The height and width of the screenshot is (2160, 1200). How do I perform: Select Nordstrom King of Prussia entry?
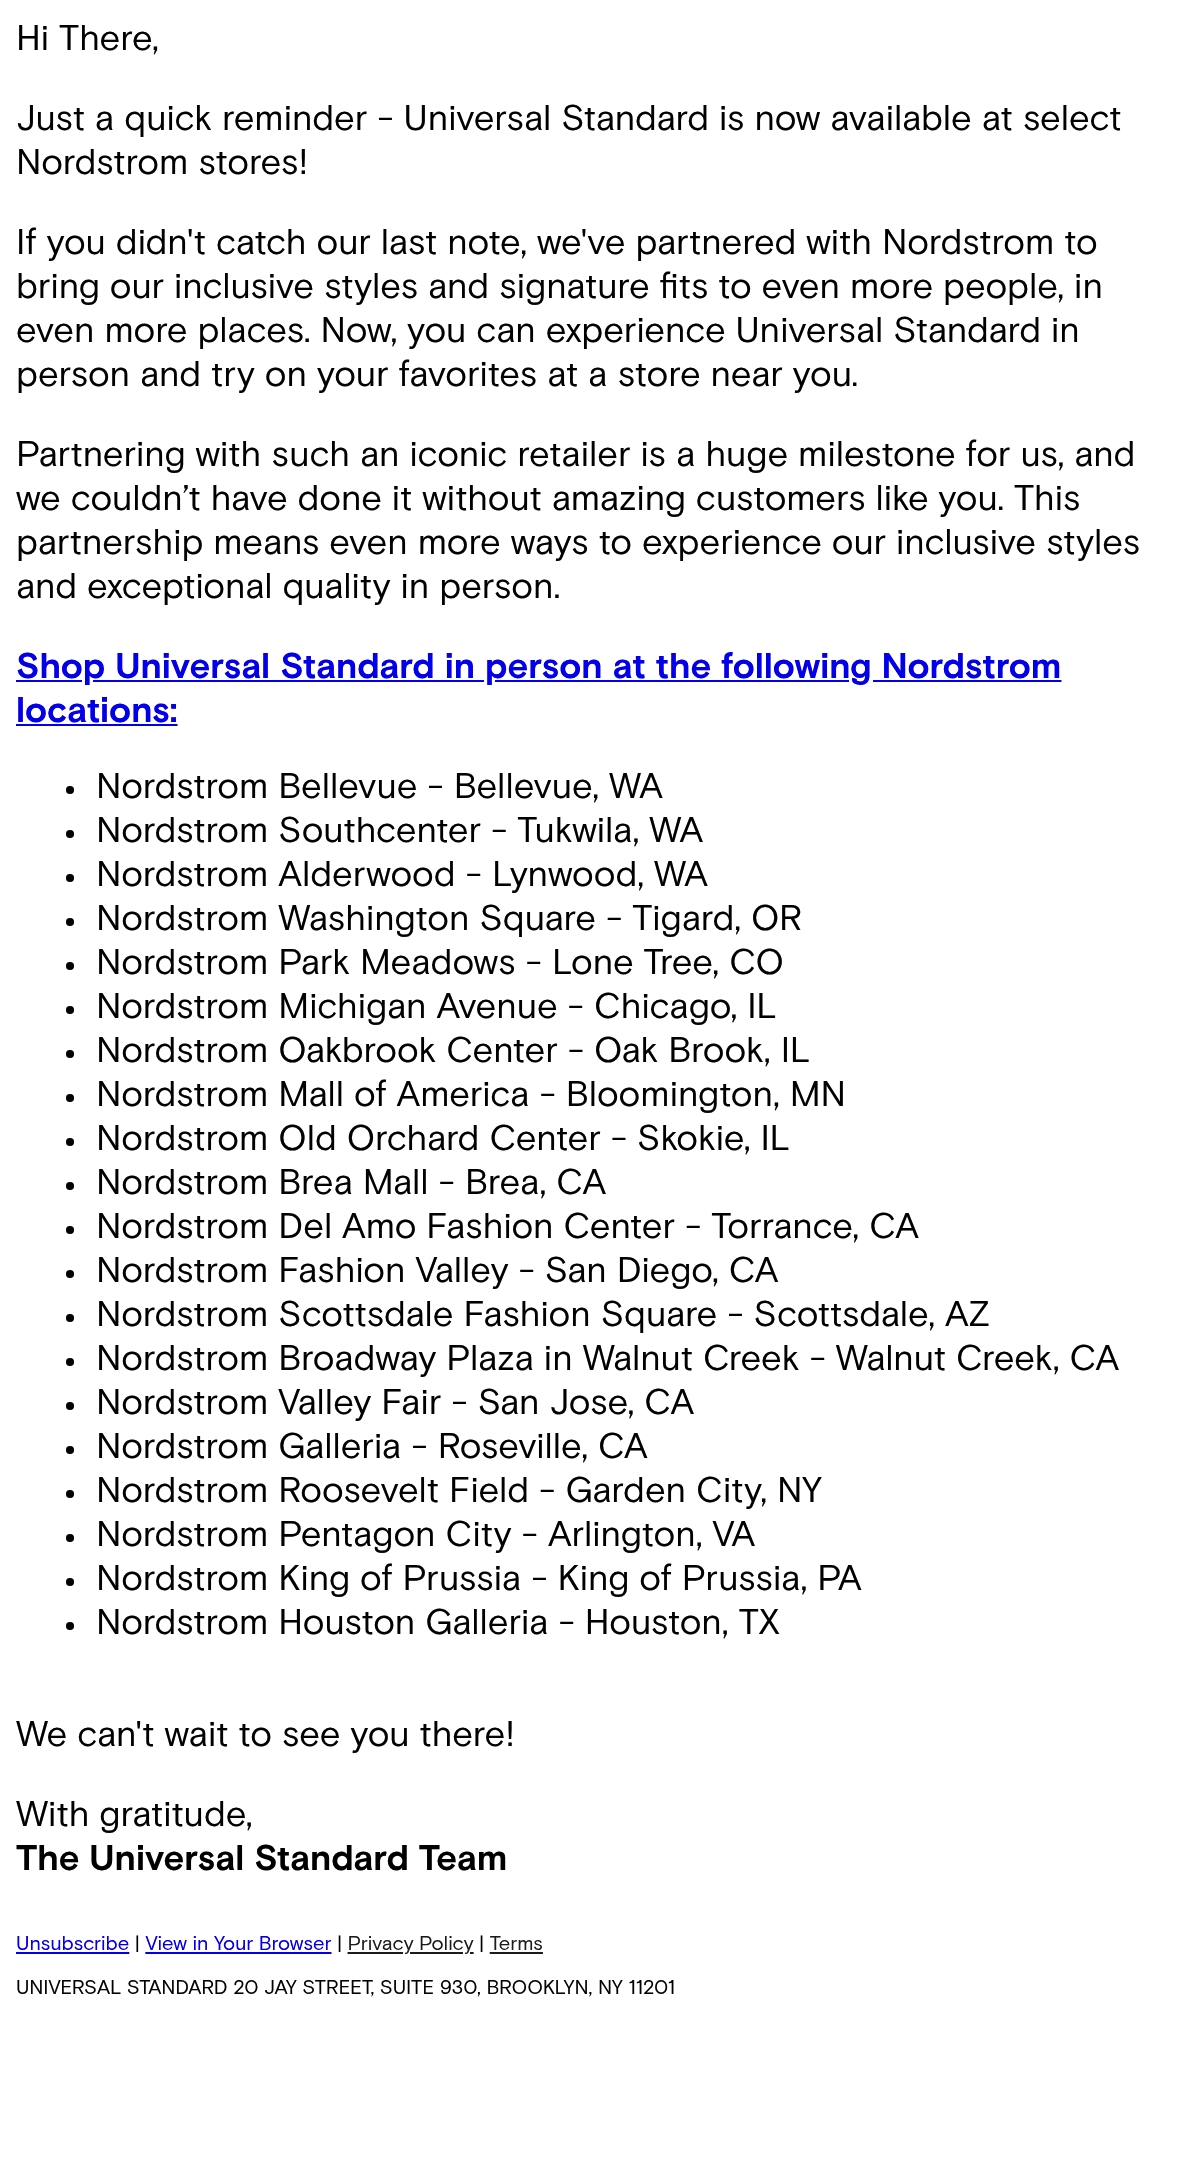pyautogui.click(x=478, y=1578)
